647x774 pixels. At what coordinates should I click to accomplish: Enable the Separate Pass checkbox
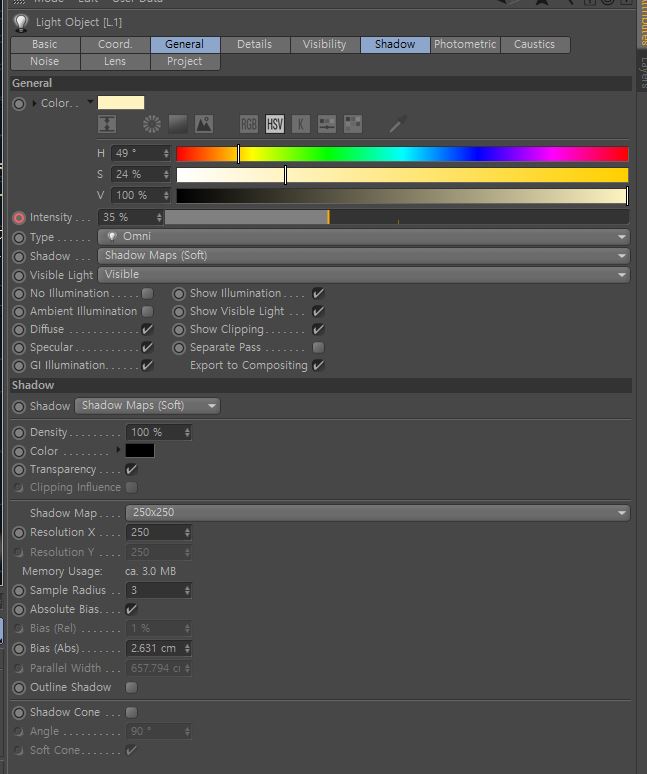[318, 348]
